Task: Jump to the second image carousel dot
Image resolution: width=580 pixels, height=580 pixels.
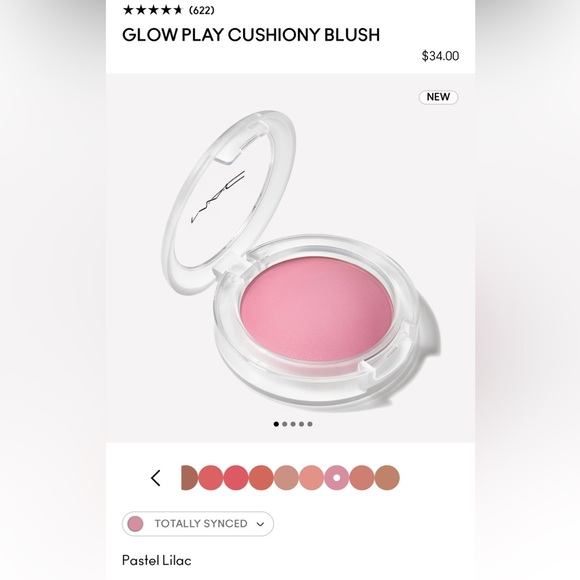Action: coord(285,424)
